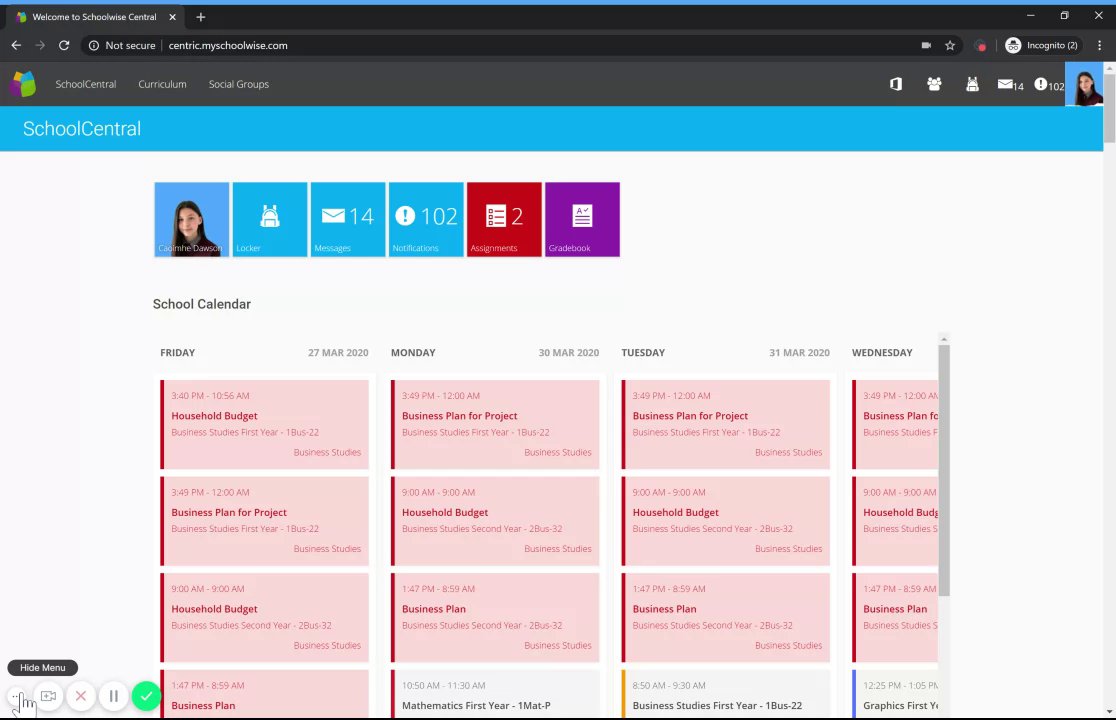
Task: Click the Office icon in the top navbar
Action: tap(896, 84)
